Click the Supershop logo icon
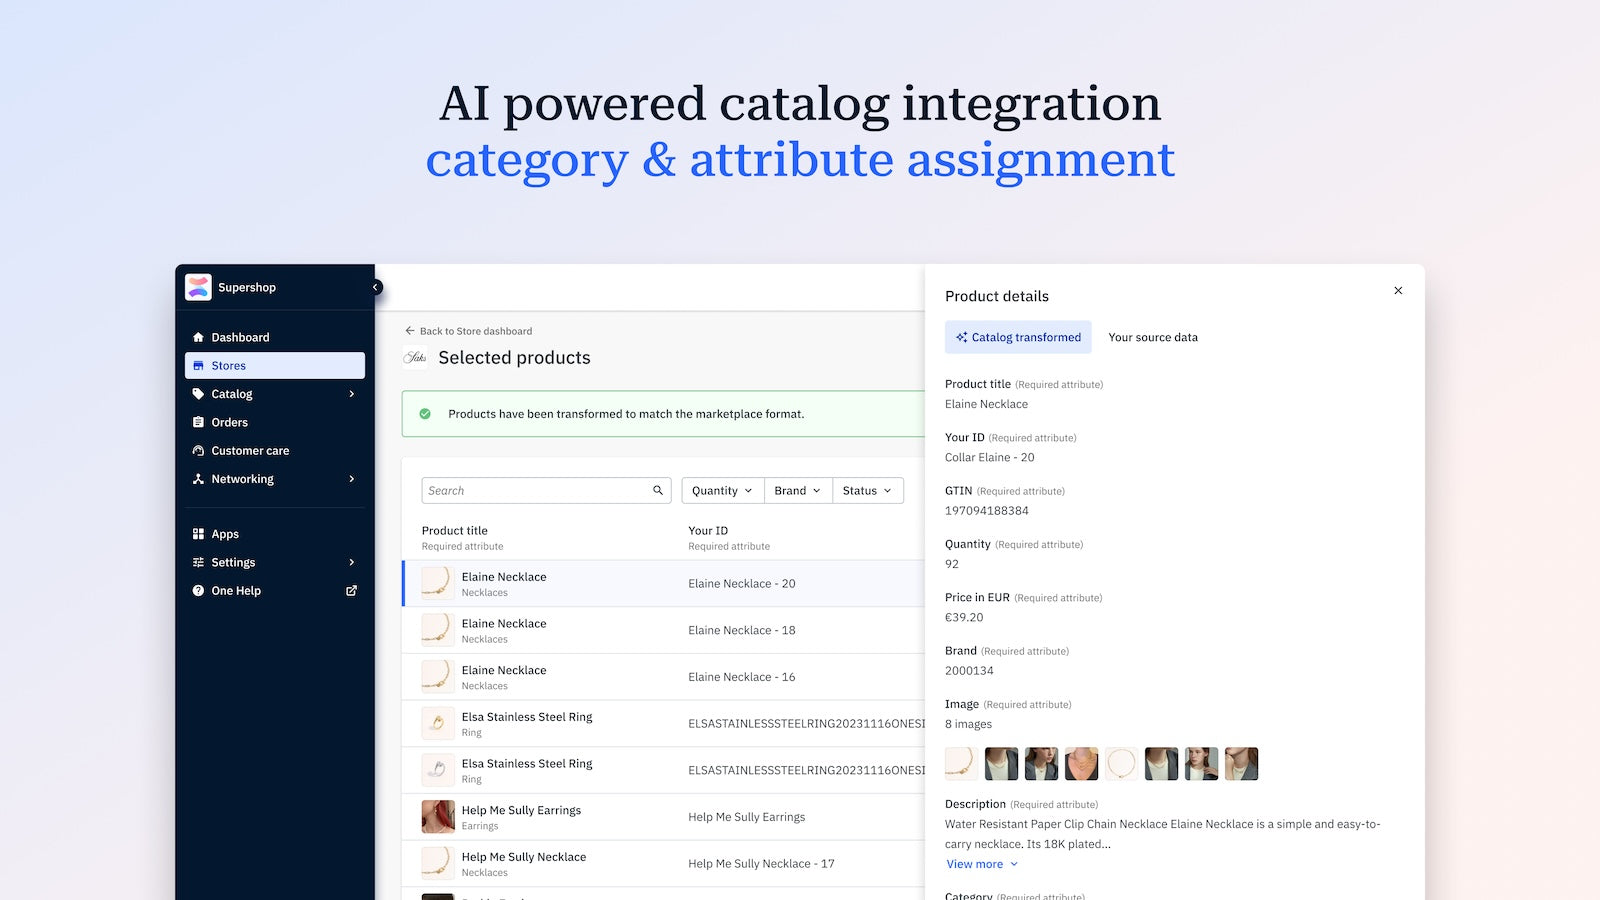 [x=200, y=287]
